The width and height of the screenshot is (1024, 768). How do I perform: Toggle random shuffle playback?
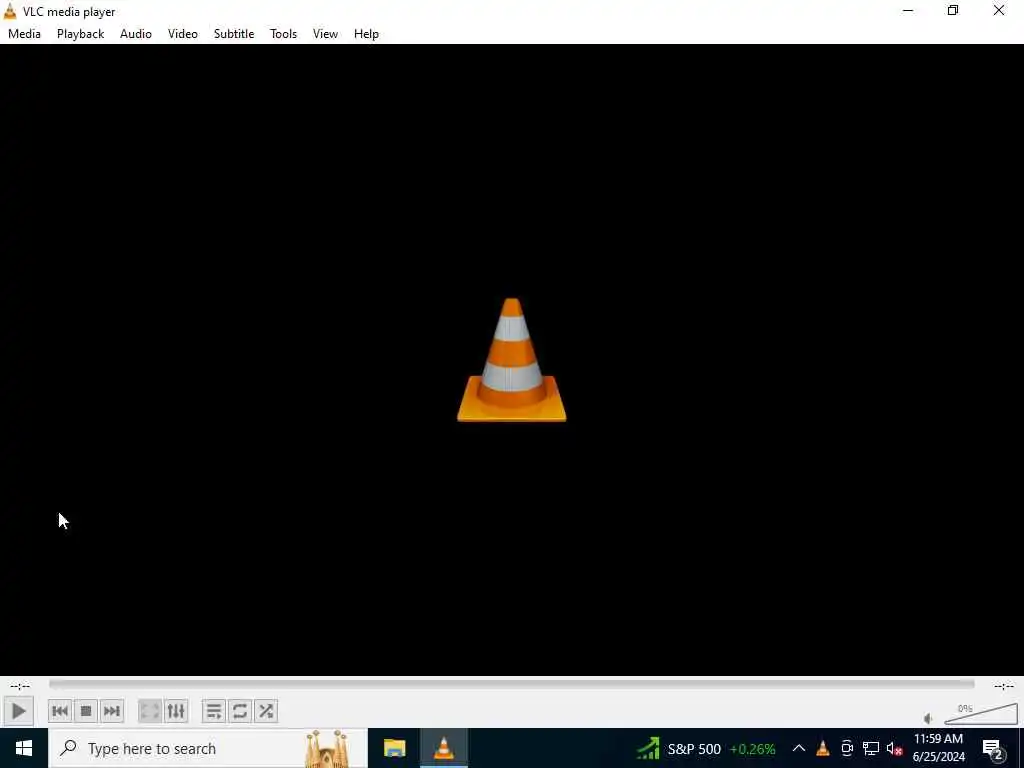pos(266,711)
